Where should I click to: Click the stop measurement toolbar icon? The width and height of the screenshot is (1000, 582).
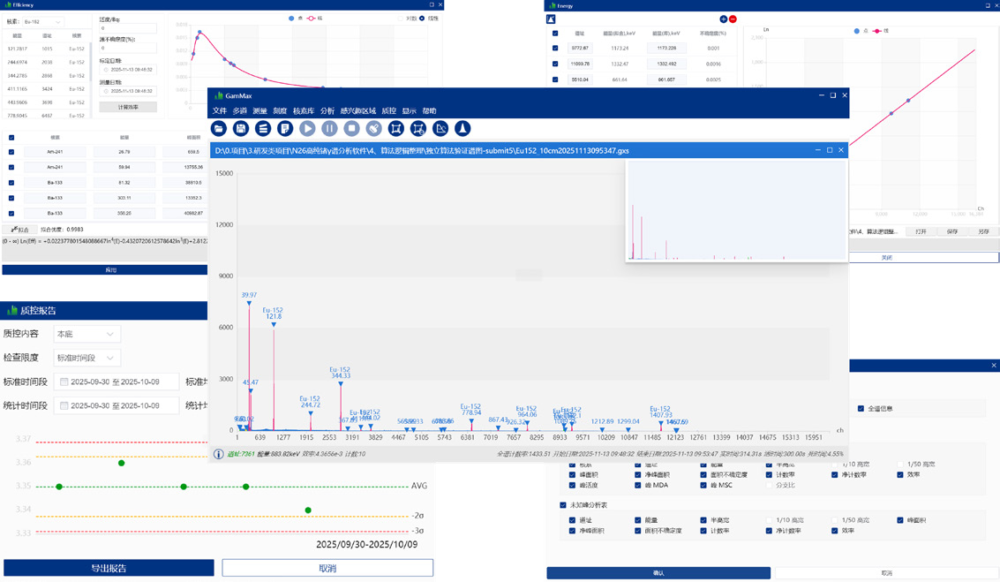tap(351, 129)
